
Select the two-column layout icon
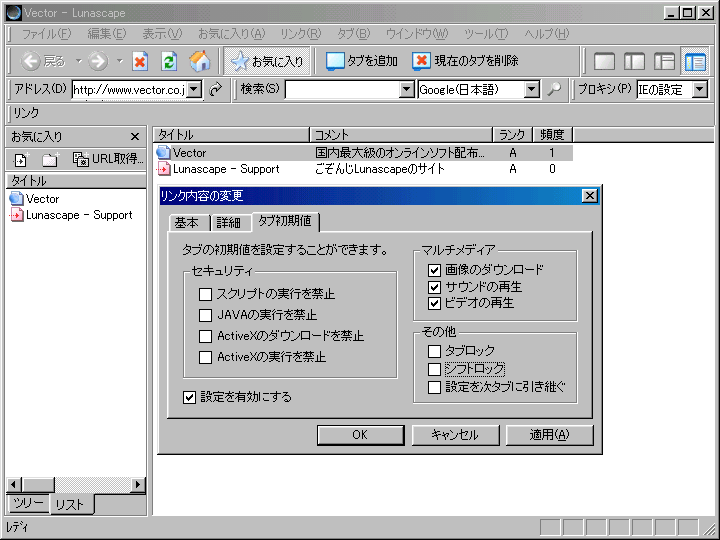pos(634,61)
